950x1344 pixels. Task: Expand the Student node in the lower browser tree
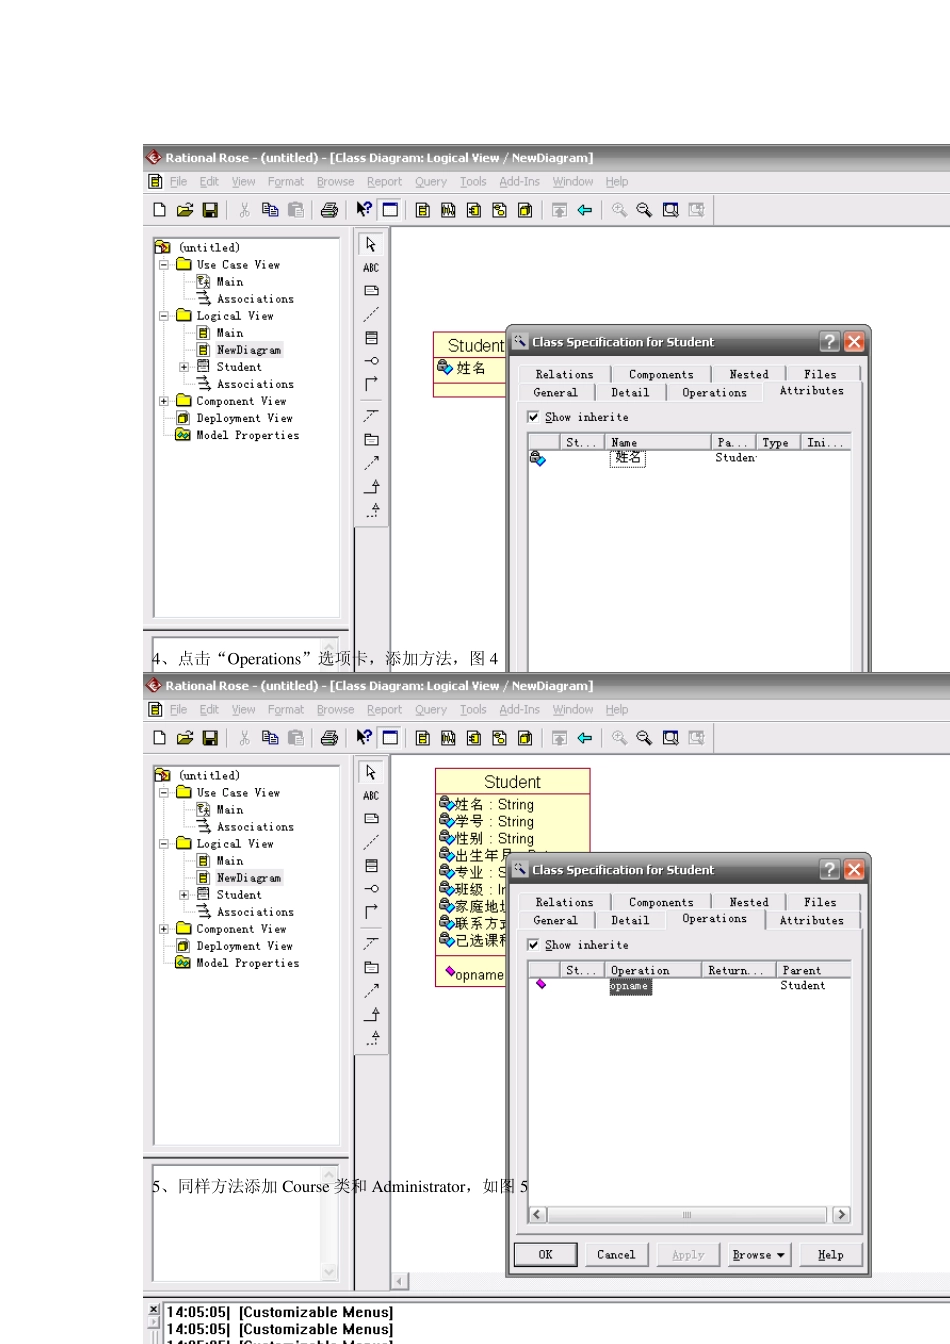pos(184,895)
